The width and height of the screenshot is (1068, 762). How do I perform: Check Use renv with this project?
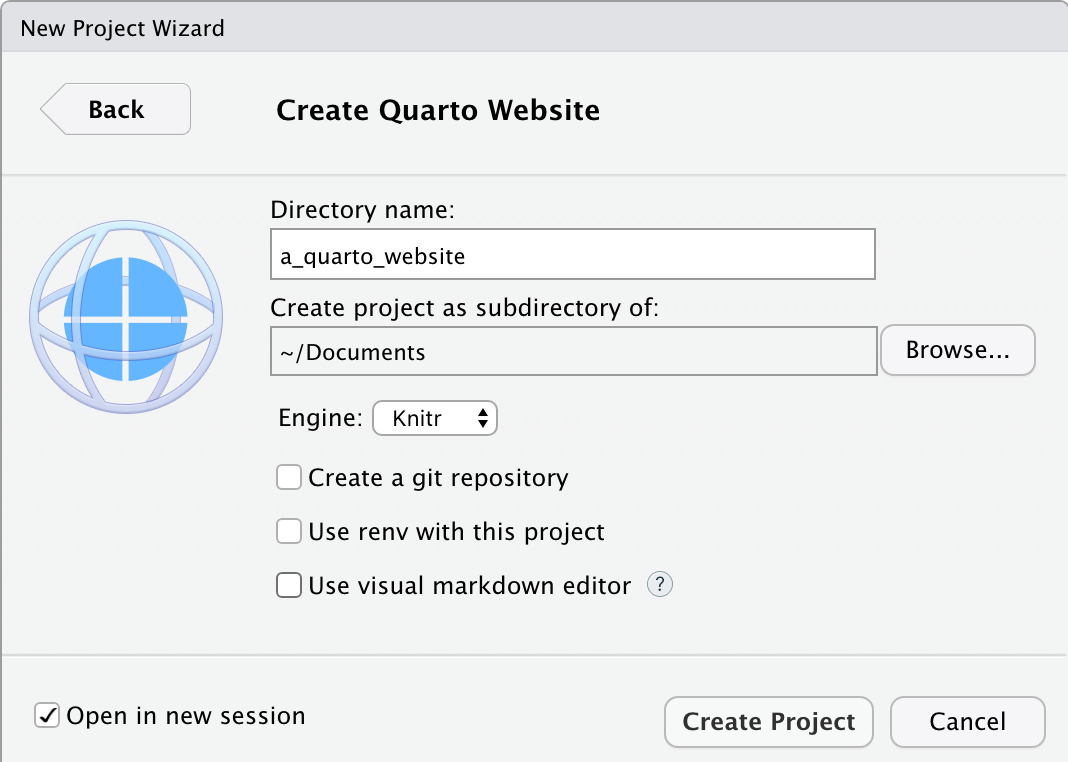289,531
